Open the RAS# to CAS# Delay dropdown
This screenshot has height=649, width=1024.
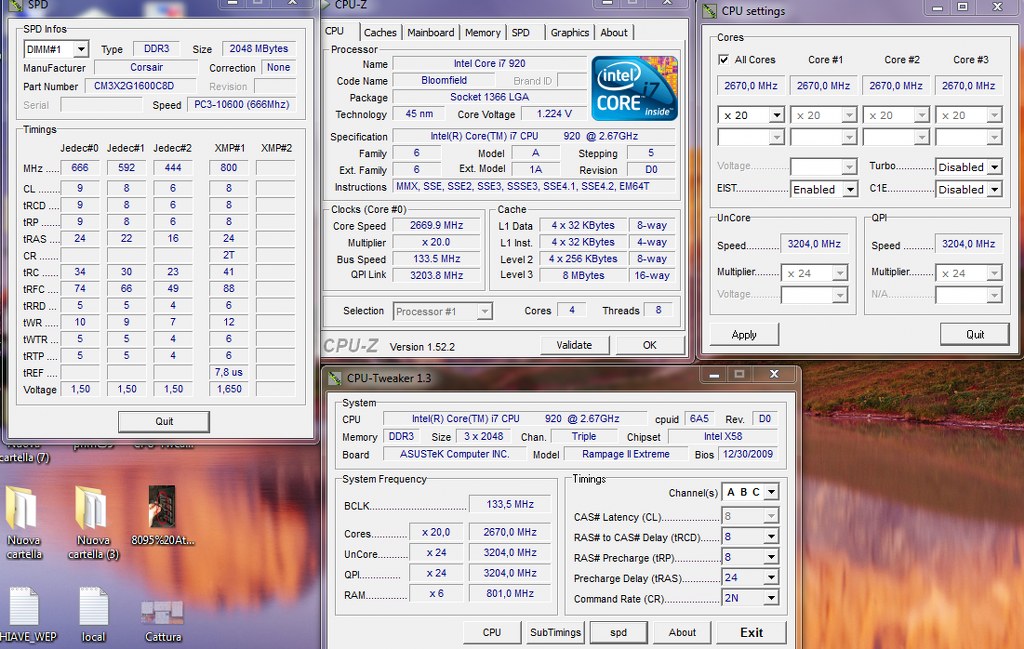pyautogui.click(x=771, y=537)
